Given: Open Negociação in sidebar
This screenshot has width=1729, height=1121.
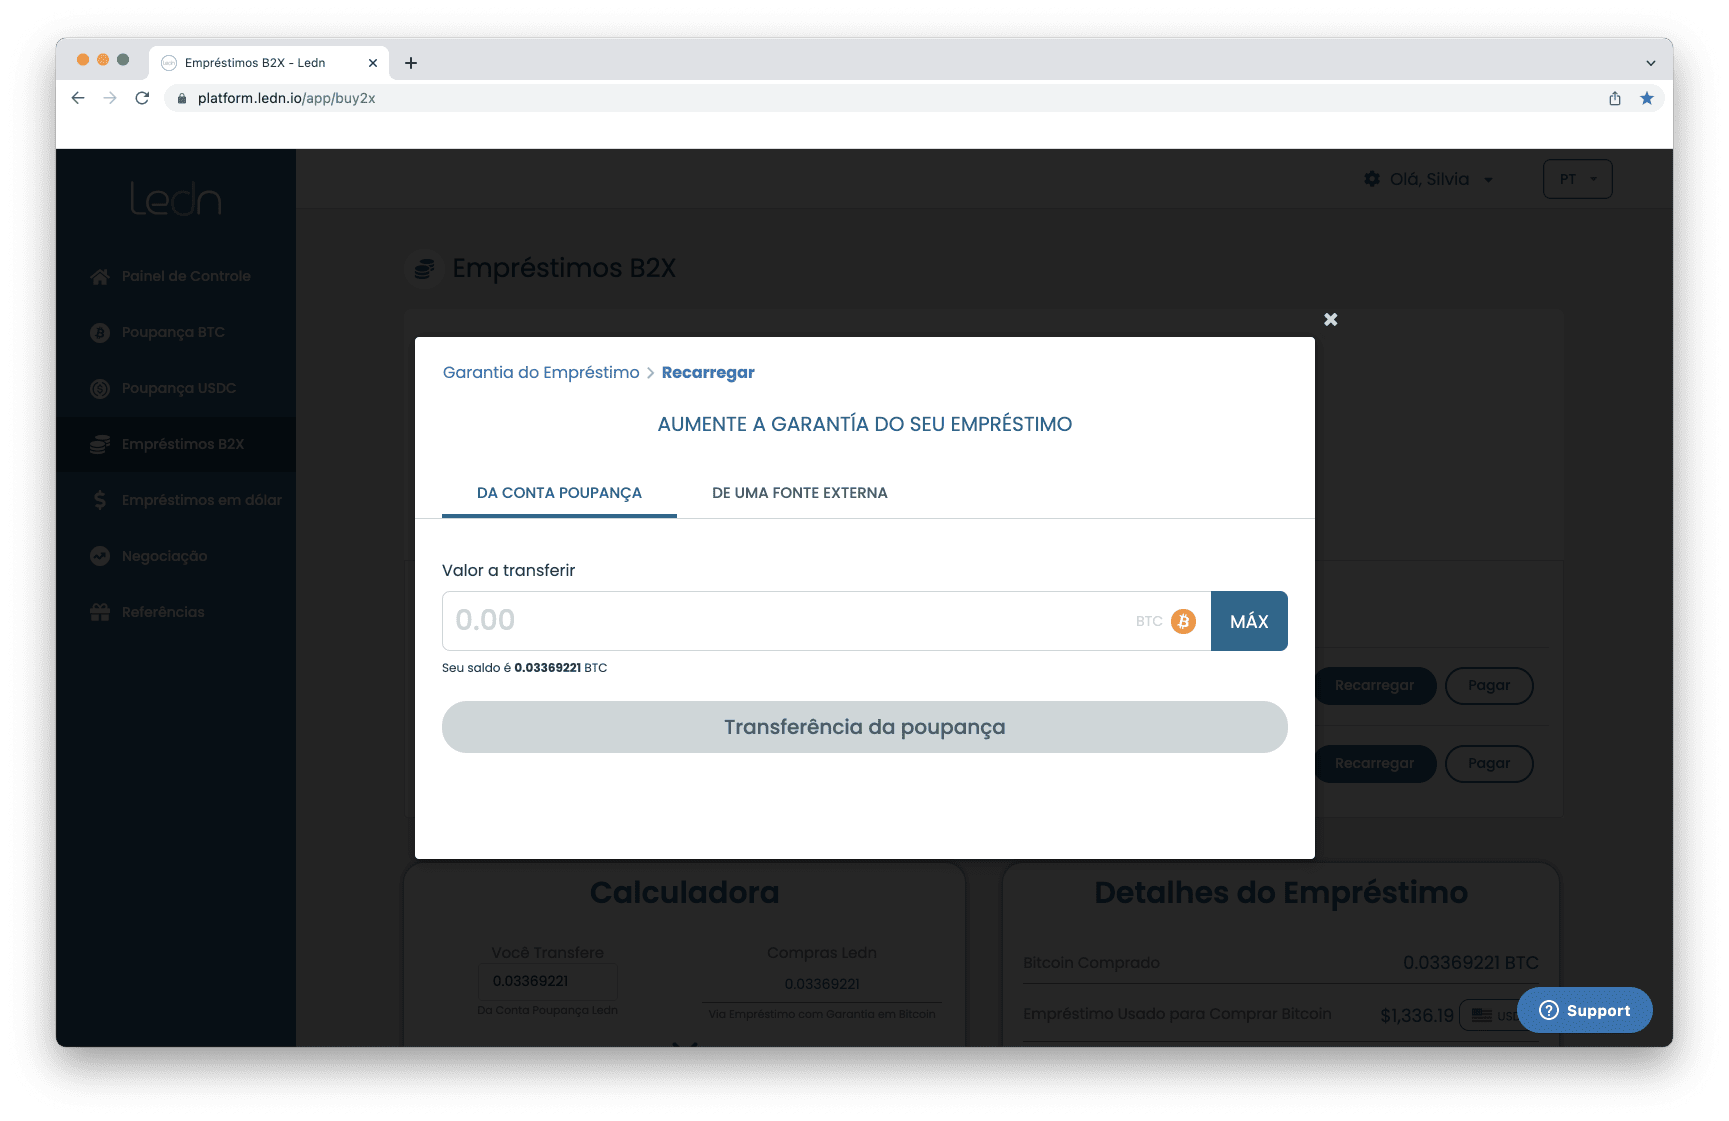Looking at the screenshot, I should (x=176, y=556).
